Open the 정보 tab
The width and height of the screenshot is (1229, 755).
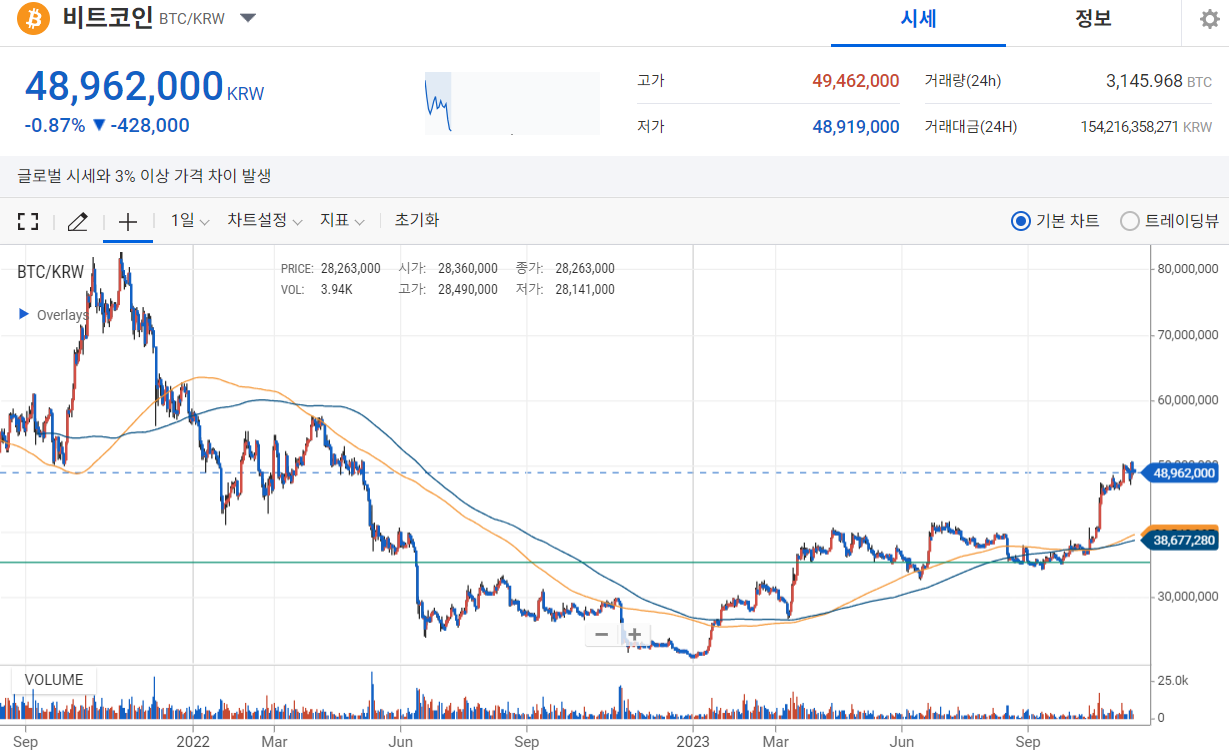click(x=1093, y=19)
